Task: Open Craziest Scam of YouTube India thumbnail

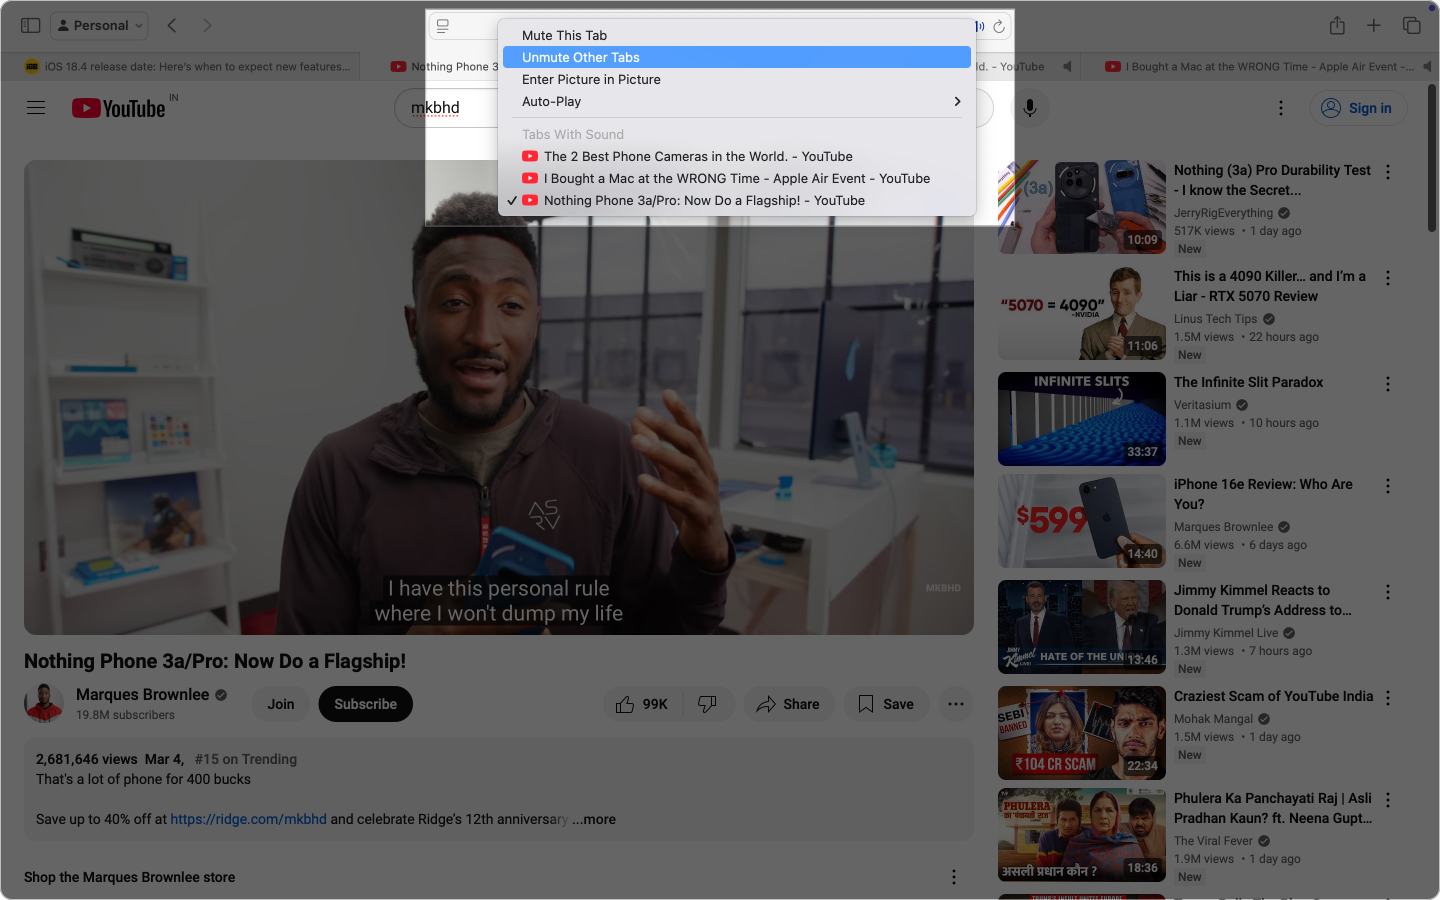Action: pyautogui.click(x=1082, y=733)
